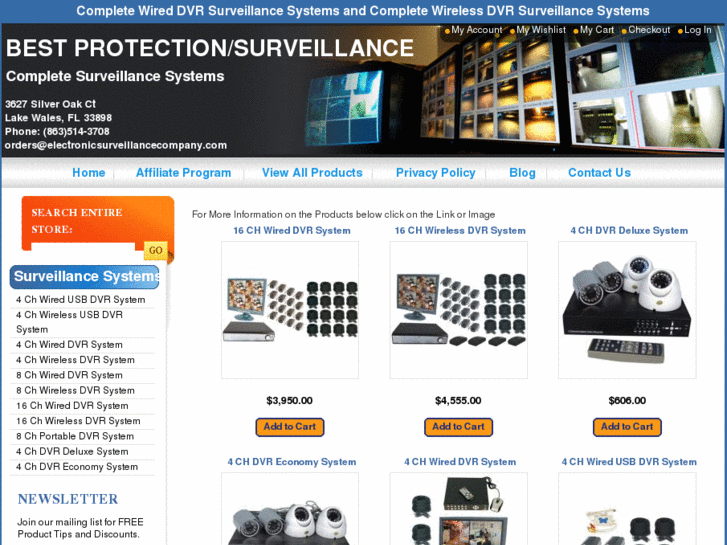Open the My Account link
Image resolution: width=727 pixels, height=545 pixels.
(x=476, y=30)
